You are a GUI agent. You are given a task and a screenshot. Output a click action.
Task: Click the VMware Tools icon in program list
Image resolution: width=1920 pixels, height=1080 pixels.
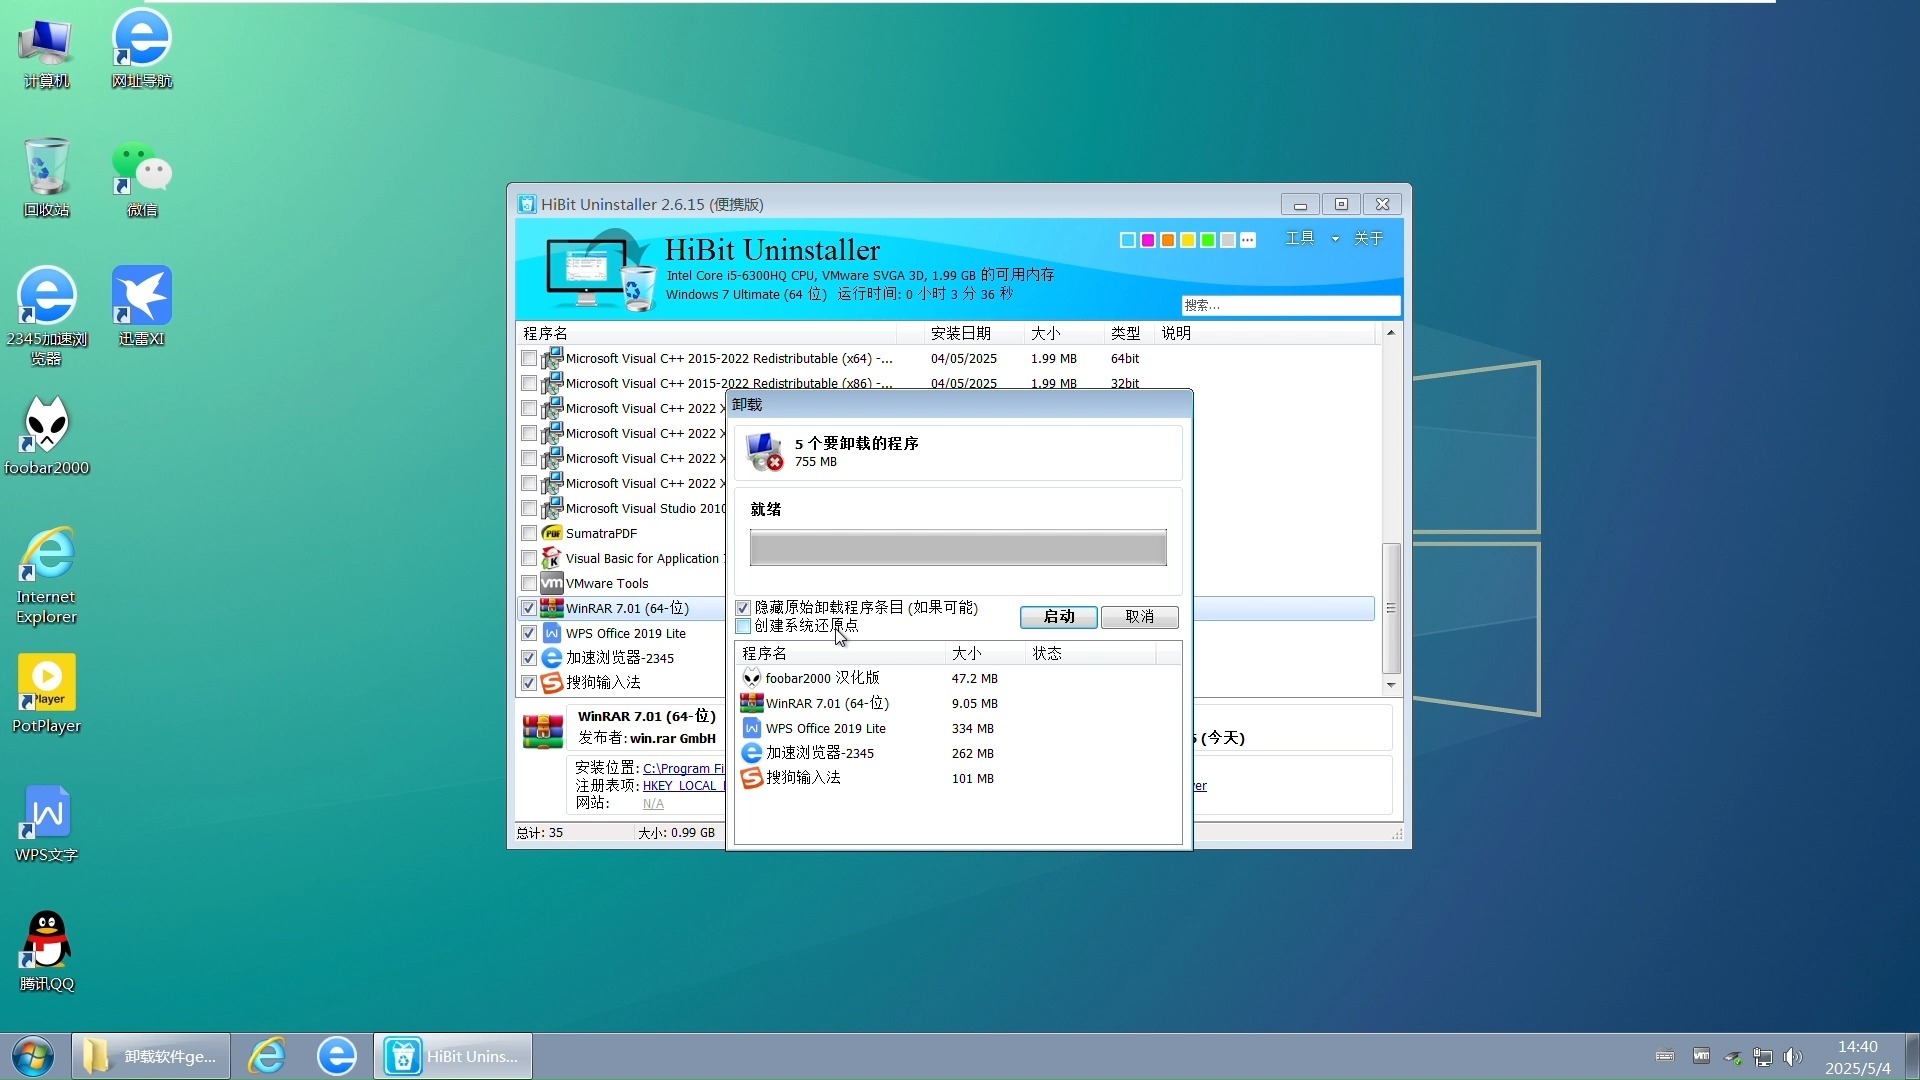click(552, 583)
